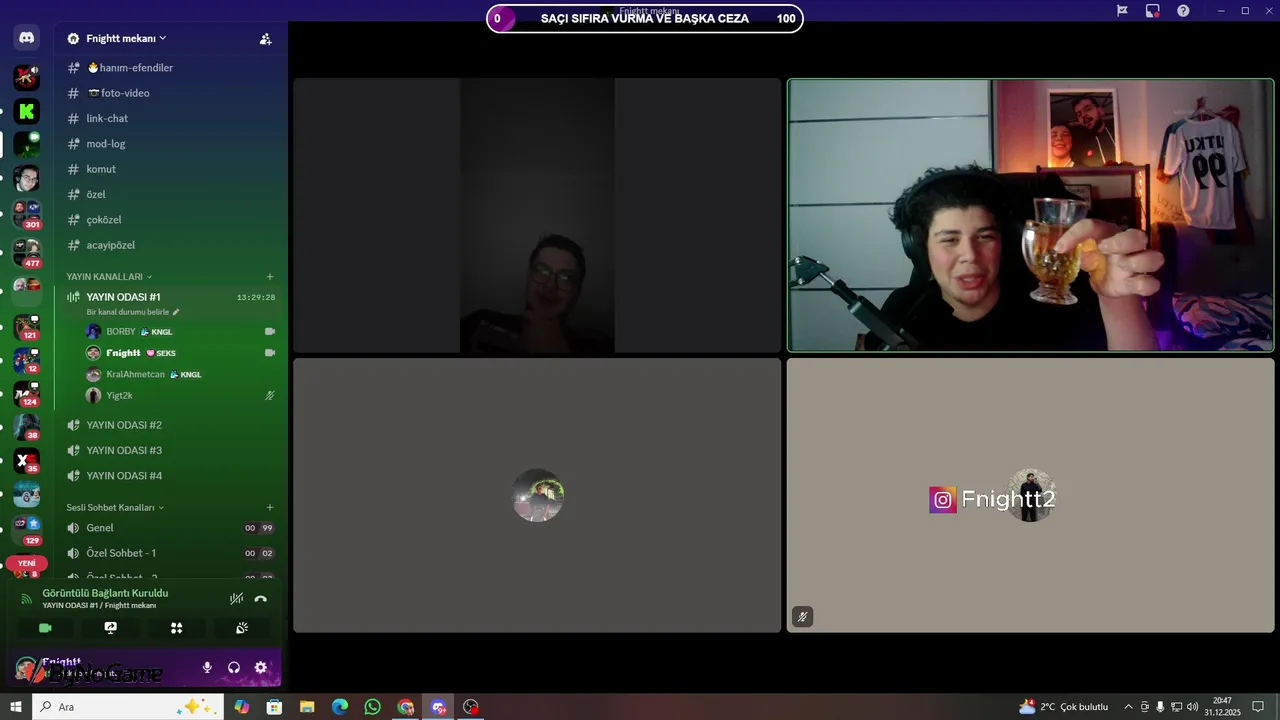1280x720 pixels.
Task: Open user settings gear icon
Action: [x=260, y=667]
